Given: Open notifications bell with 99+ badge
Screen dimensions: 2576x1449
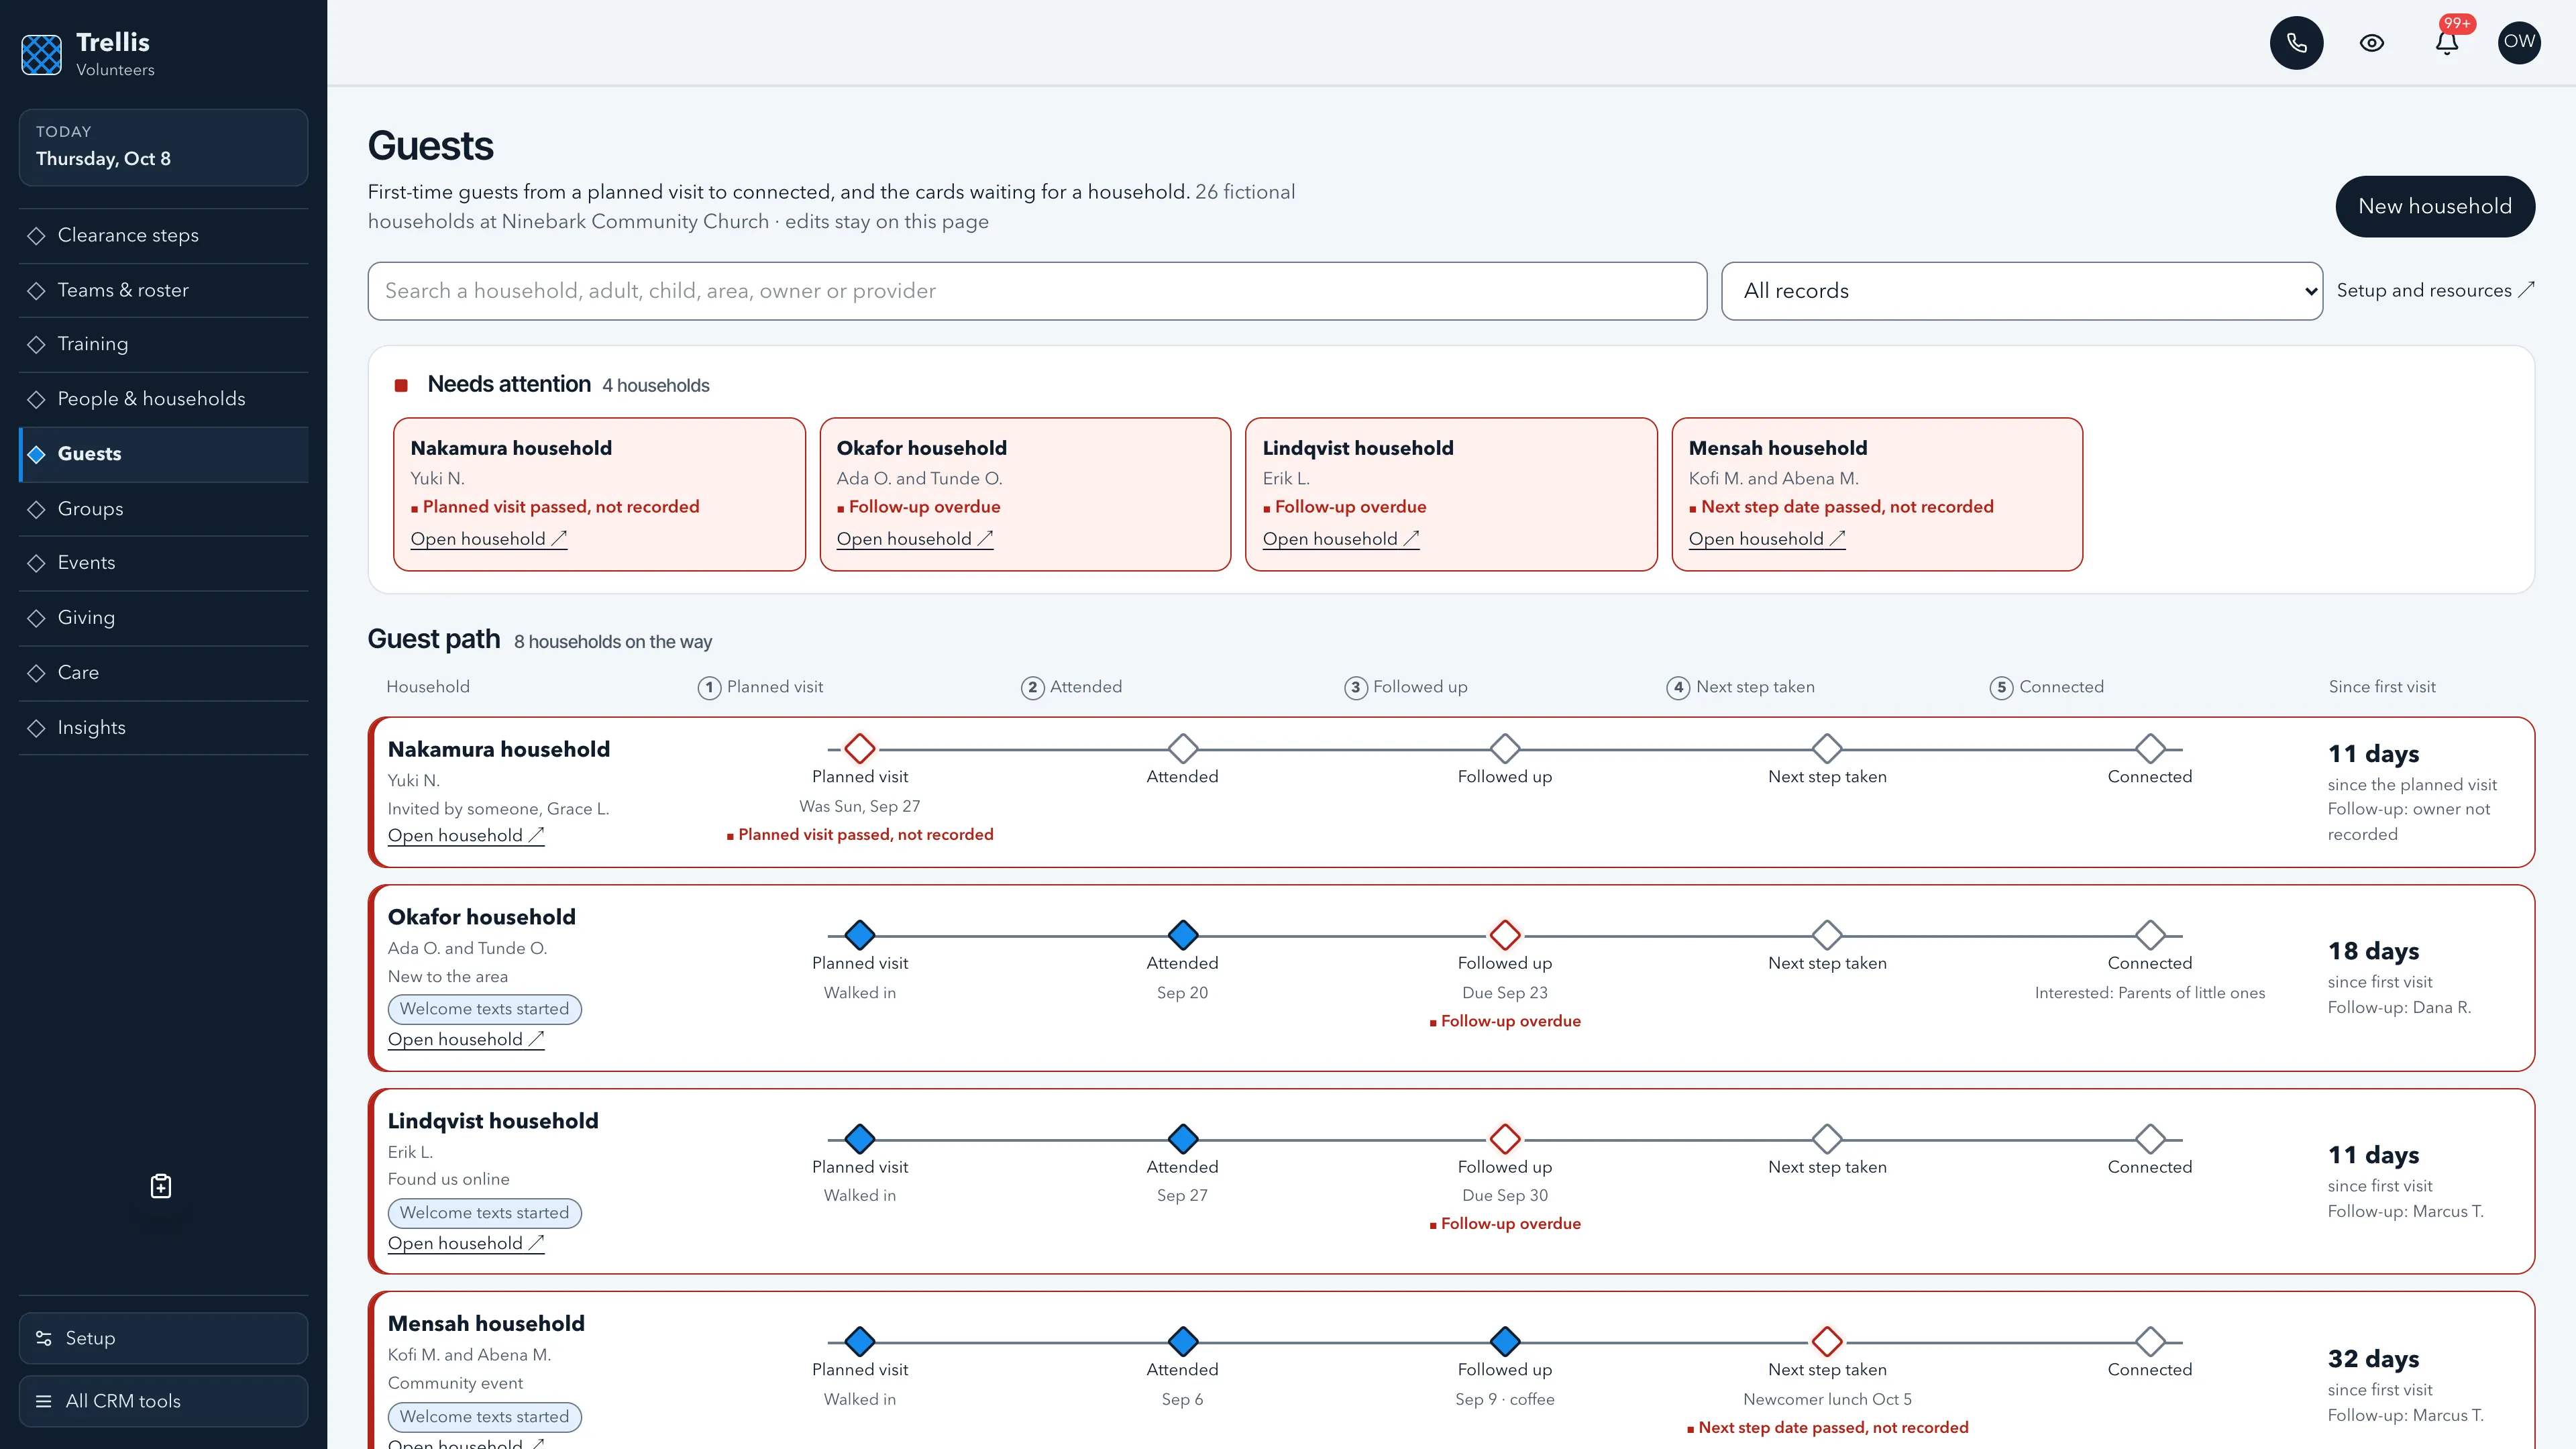Looking at the screenshot, I should [x=2447, y=43].
